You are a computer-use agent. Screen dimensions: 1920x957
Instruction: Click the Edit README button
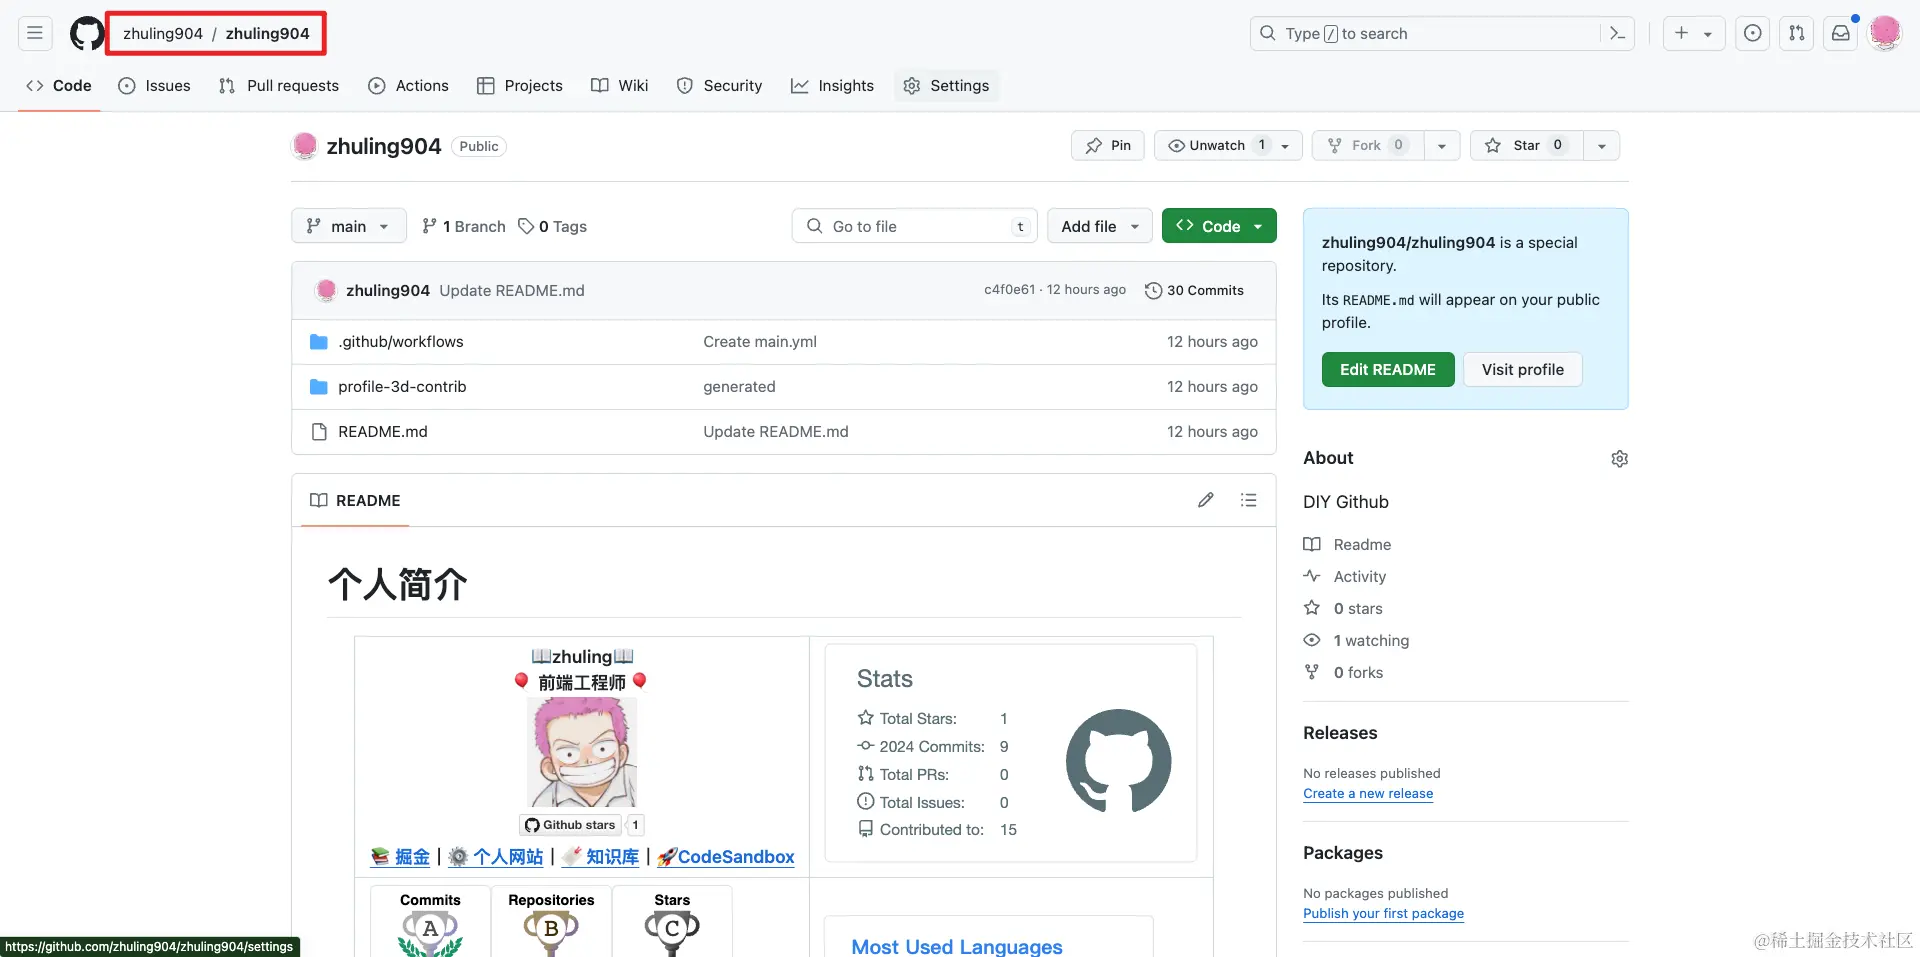pos(1388,370)
